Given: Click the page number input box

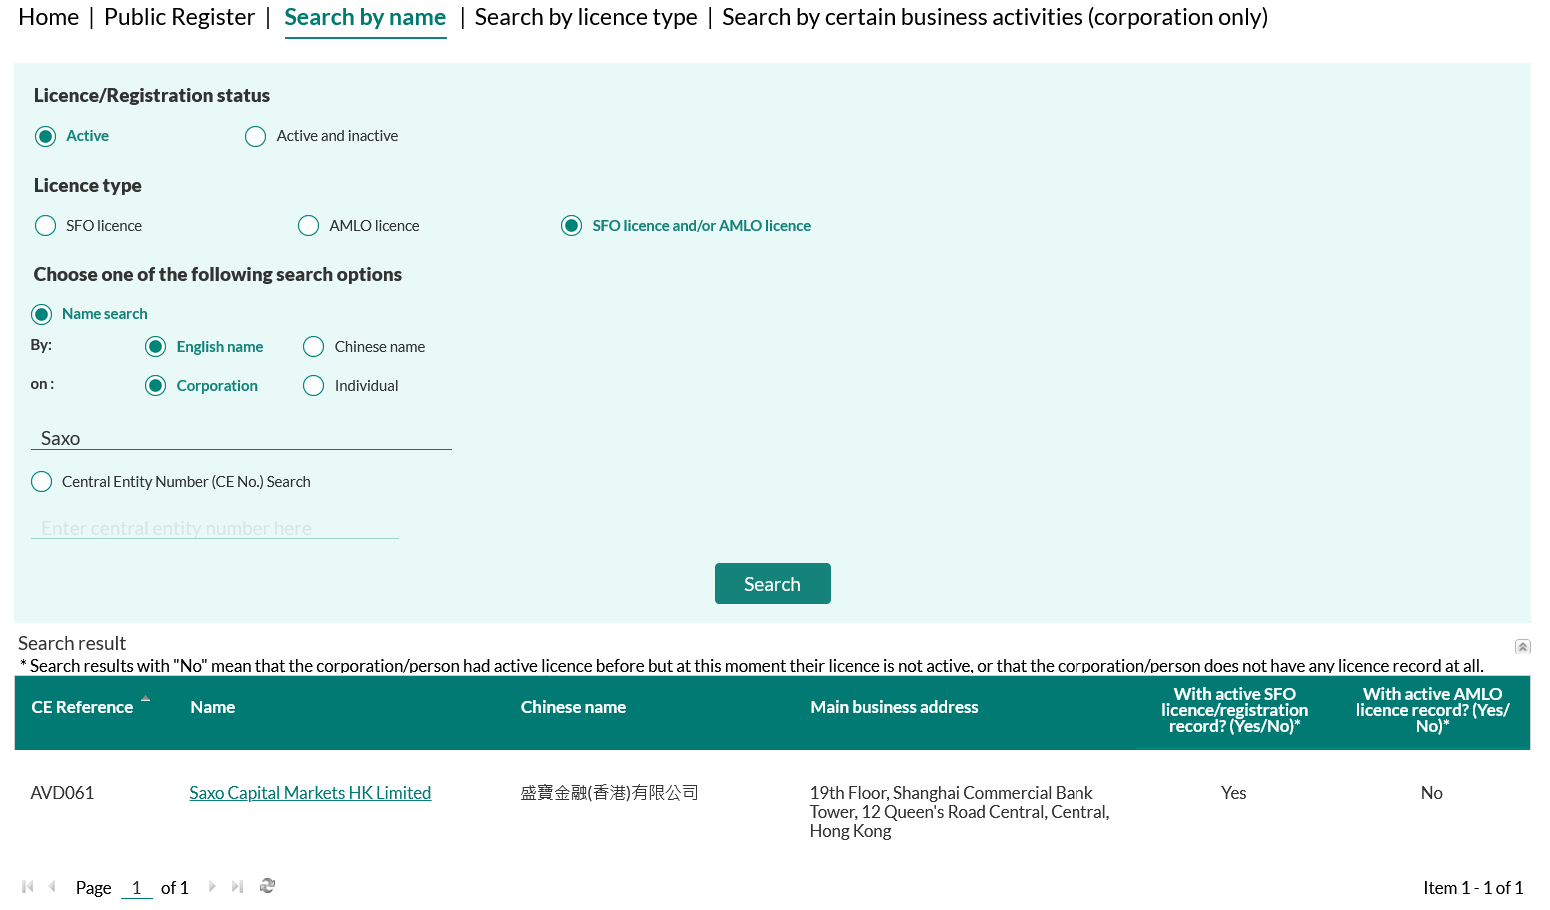Looking at the screenshot, I should coord(137,888).
